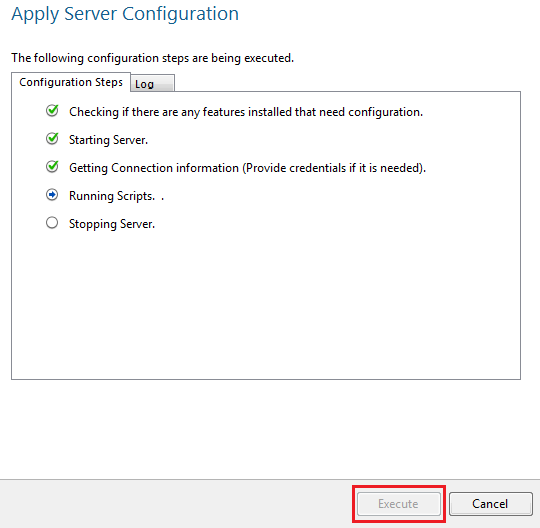Select the Configuration Steps tab
540x528 pixels.
(x=71, y=82)
